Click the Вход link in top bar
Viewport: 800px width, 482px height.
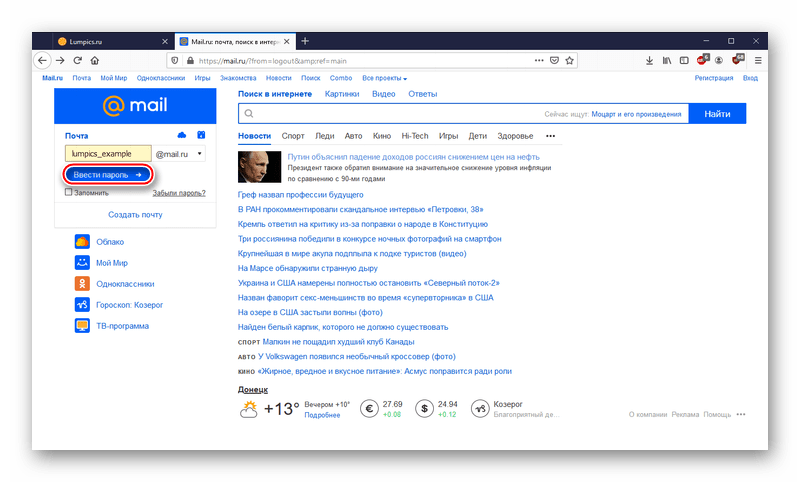pyautogui.click(x=750, y=78)
